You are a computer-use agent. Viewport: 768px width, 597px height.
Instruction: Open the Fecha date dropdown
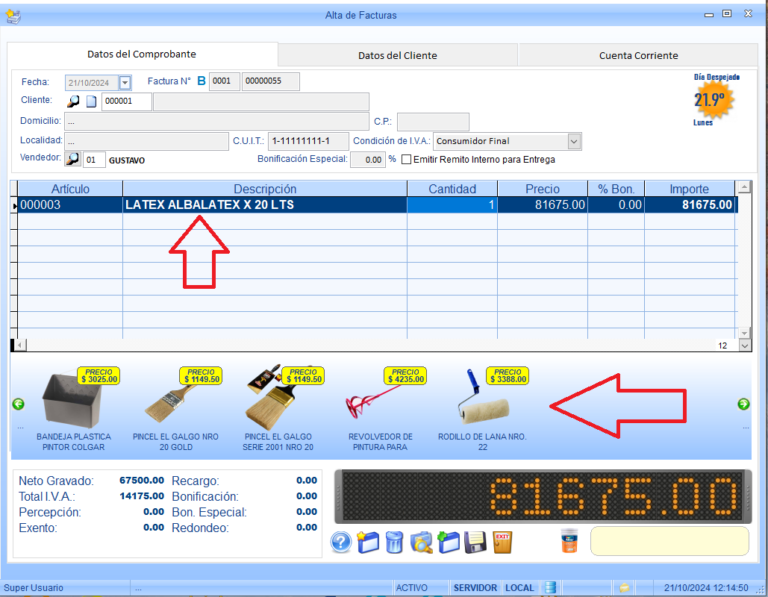[x=125, y=83]
